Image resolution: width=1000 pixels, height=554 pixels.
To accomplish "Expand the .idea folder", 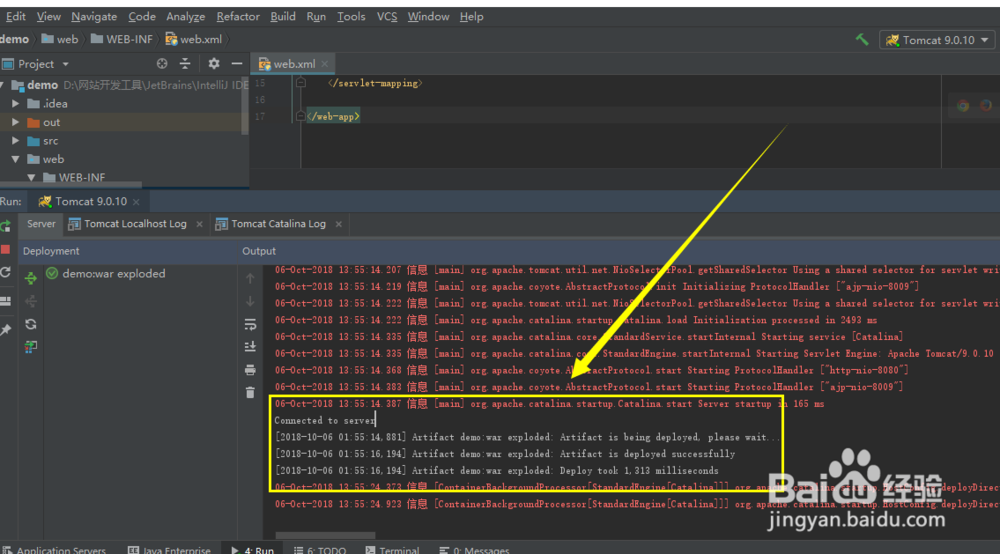I will click(x=15, y=103).
